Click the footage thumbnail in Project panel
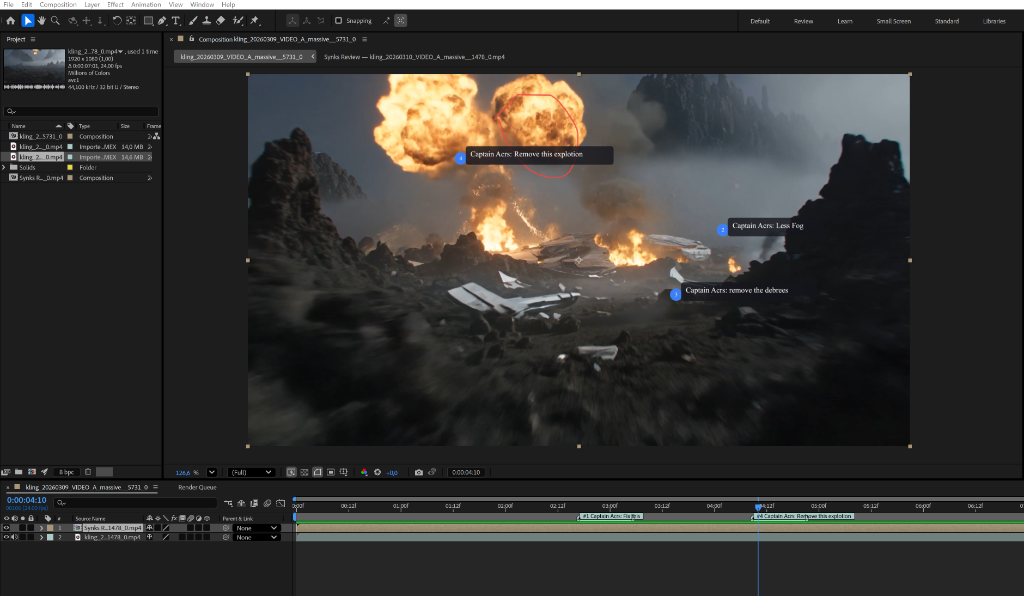The width and height of the screenshot is (1024, 596). (34, 65)
